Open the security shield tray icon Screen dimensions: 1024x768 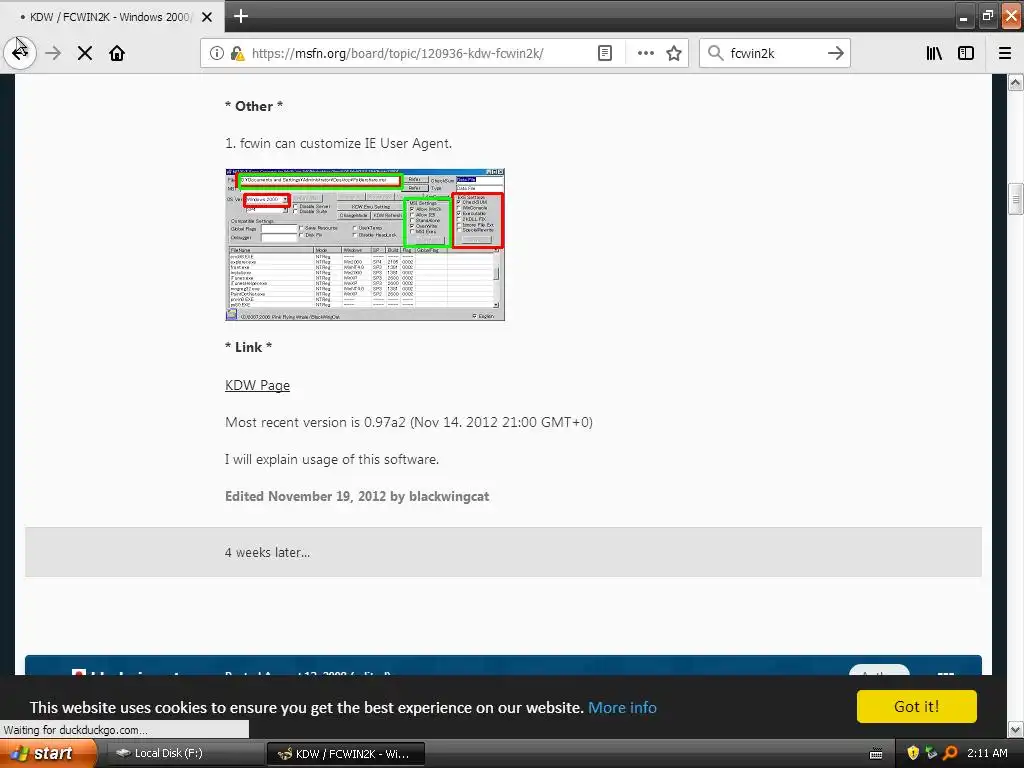tap(913, 754)
